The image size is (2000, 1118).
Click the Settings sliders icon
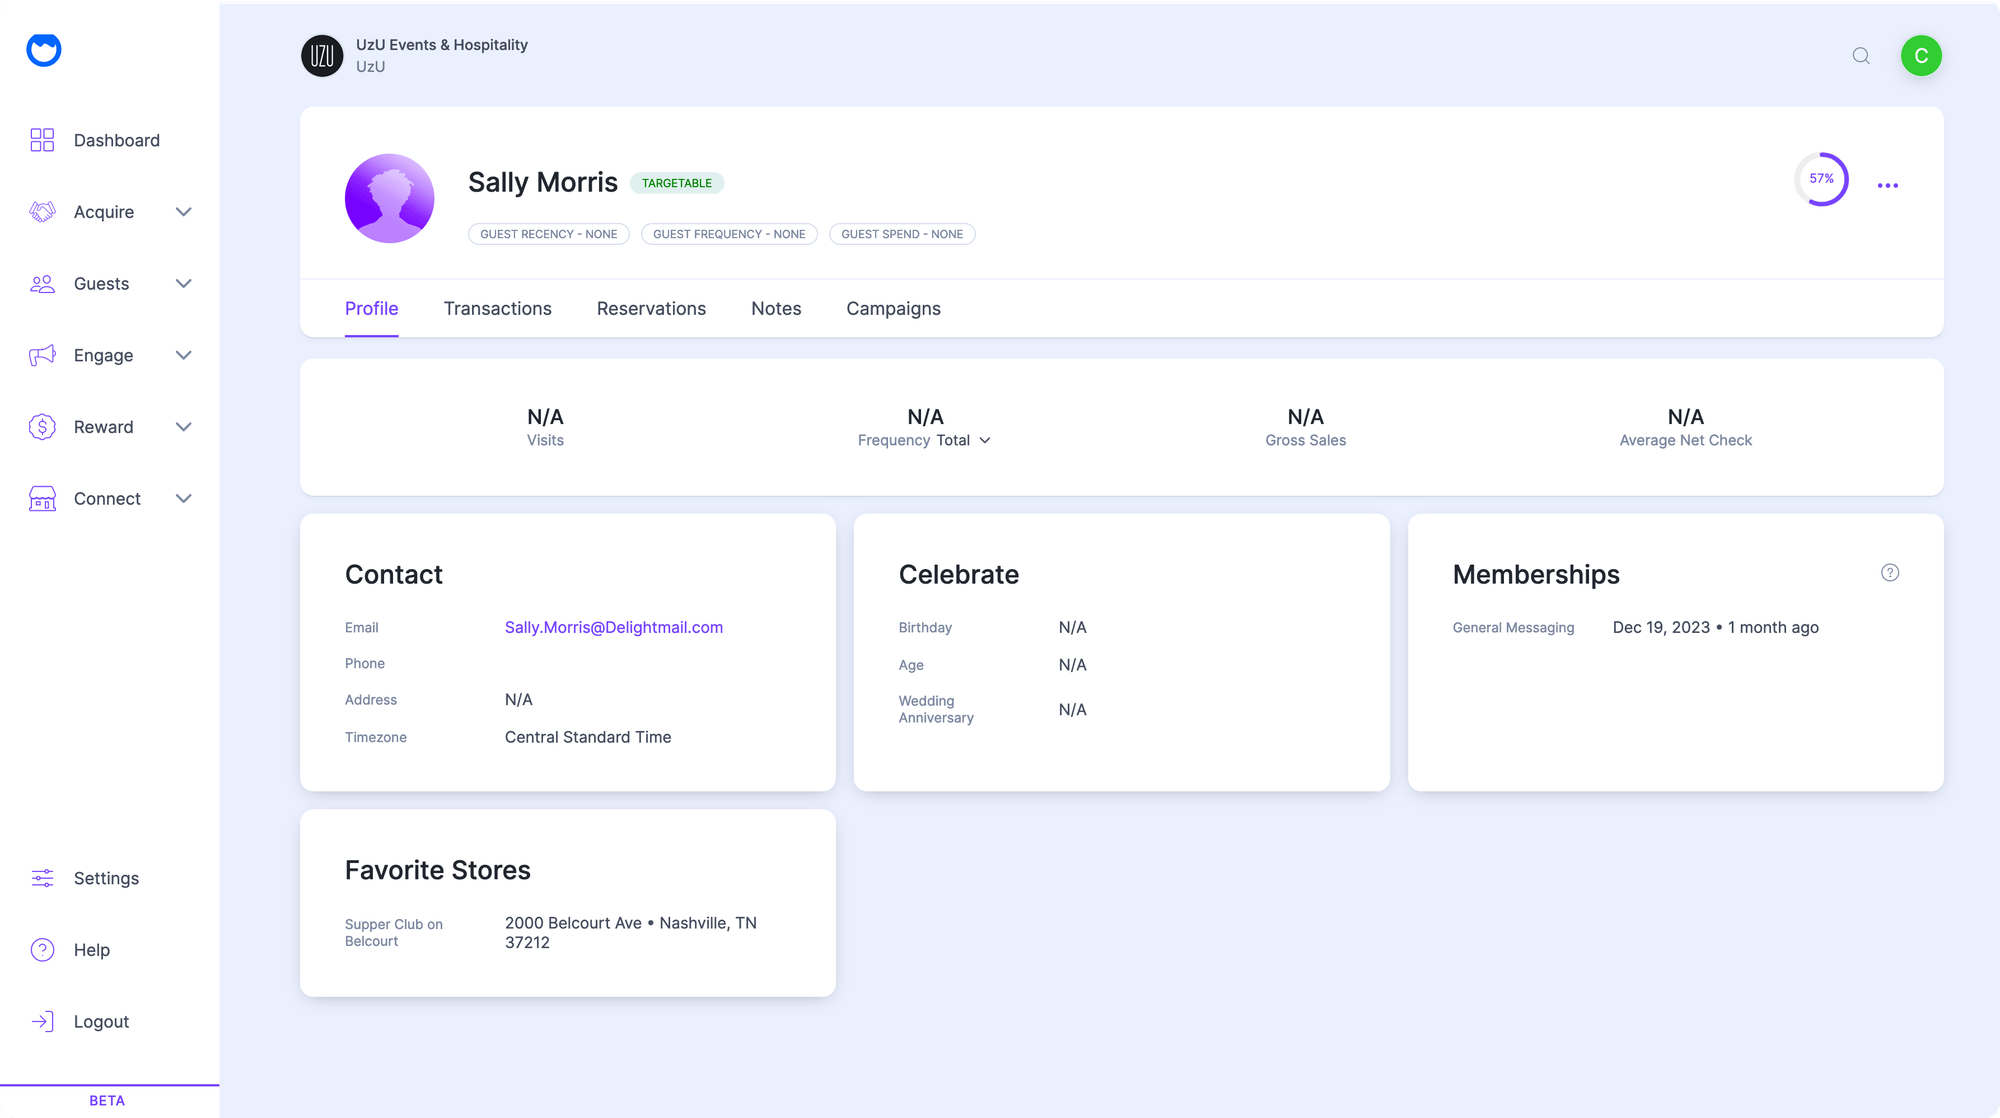[42, 878]
